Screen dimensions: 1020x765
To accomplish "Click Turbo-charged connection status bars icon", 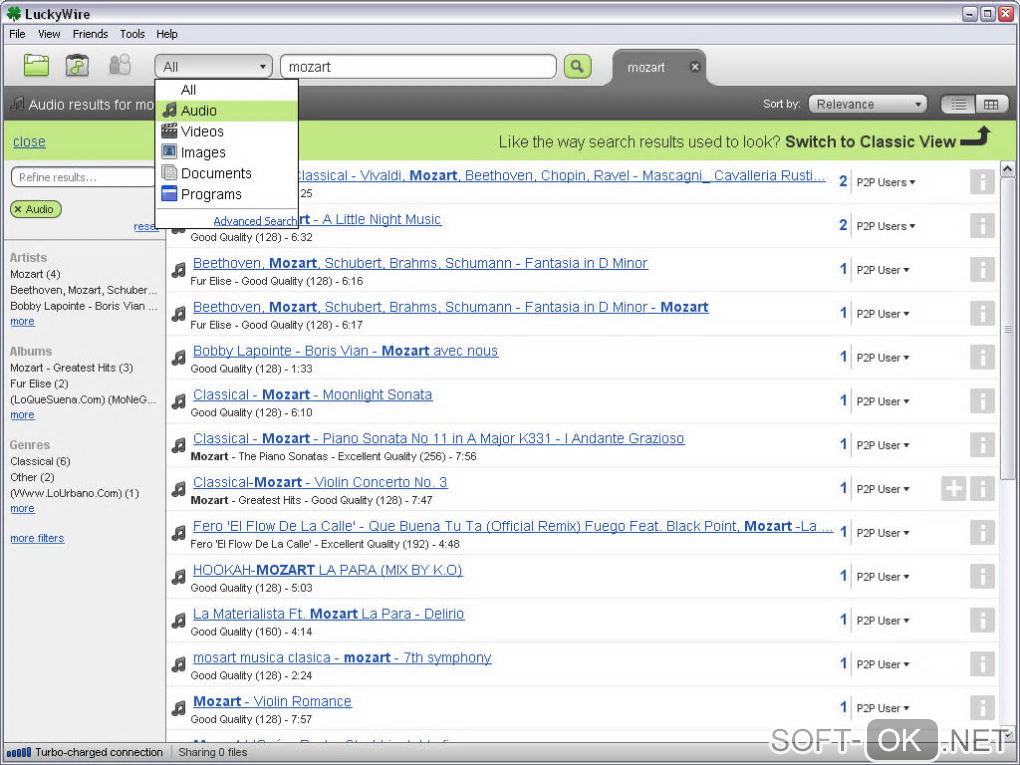I will [18, 753].
